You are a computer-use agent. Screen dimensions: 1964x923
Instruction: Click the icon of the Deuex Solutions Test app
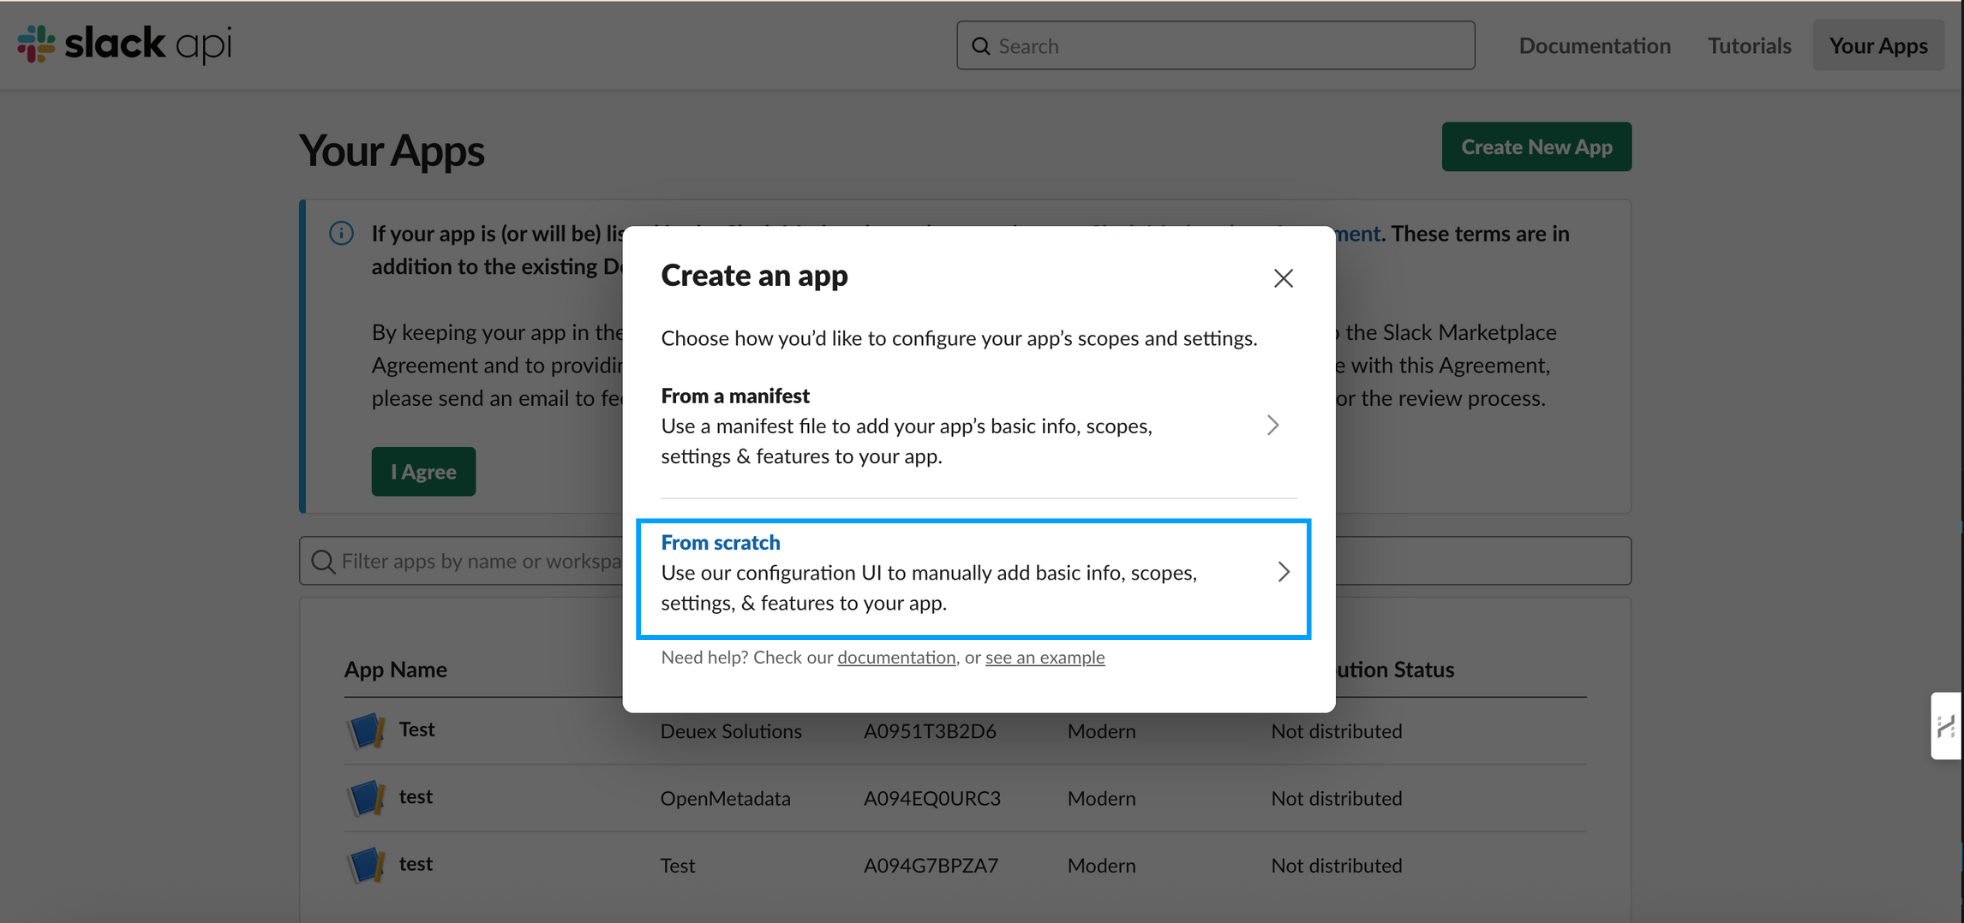click(366, 731)
